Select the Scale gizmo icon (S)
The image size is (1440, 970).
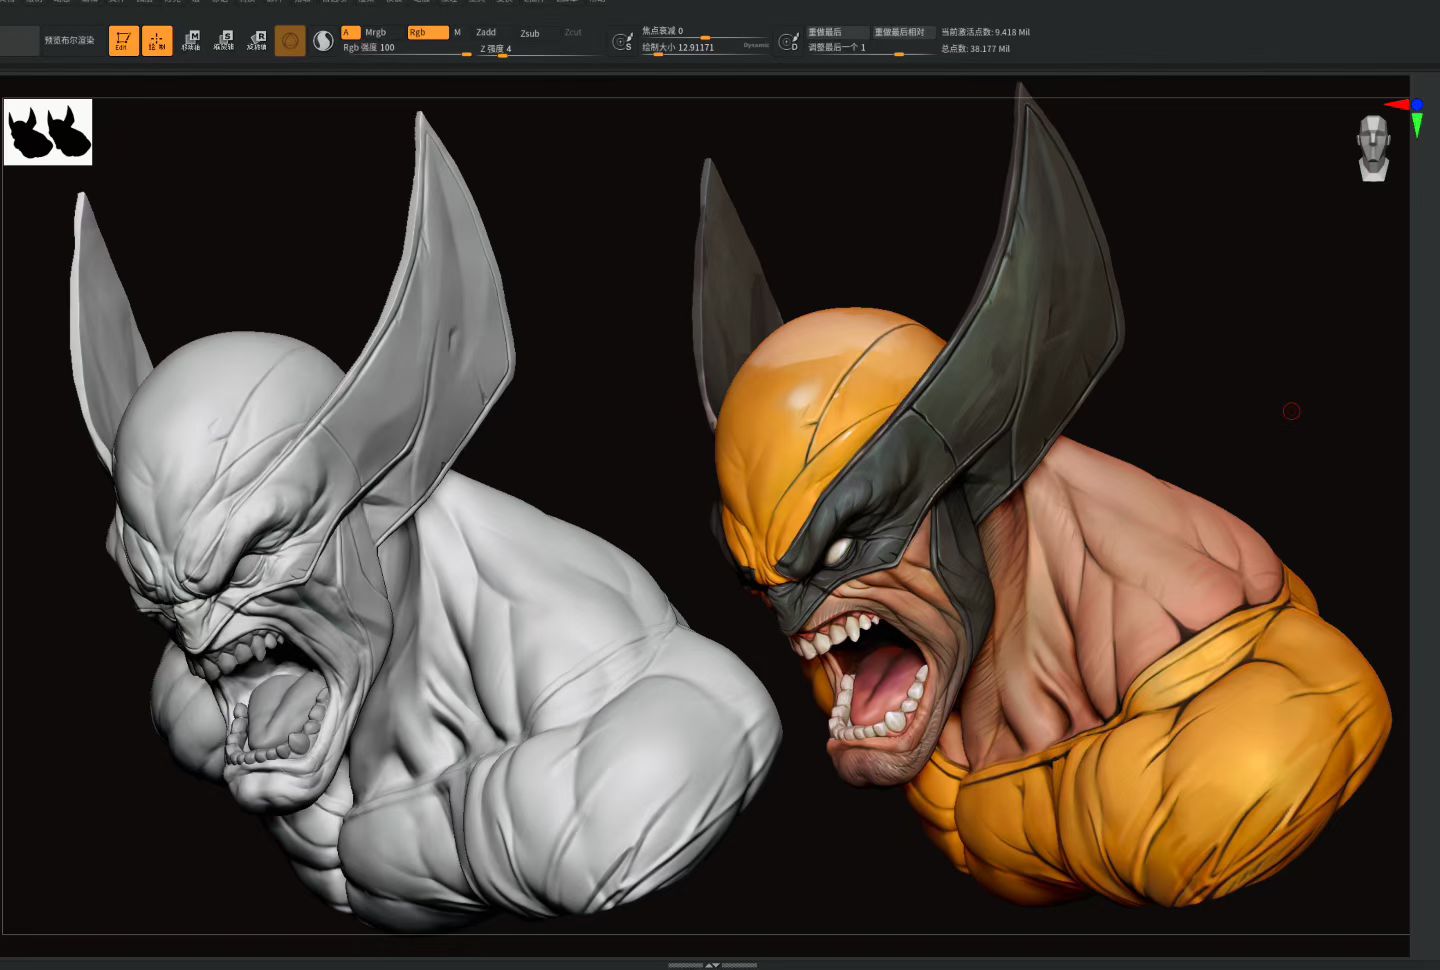pos(224,41)
